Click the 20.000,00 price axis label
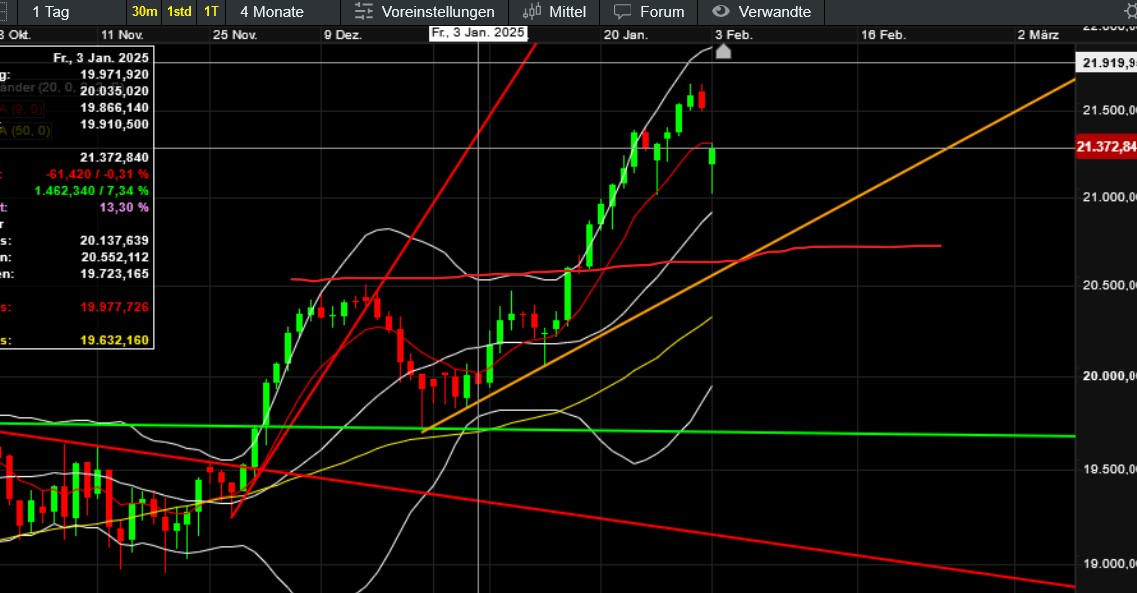 tap(1109, 376)
